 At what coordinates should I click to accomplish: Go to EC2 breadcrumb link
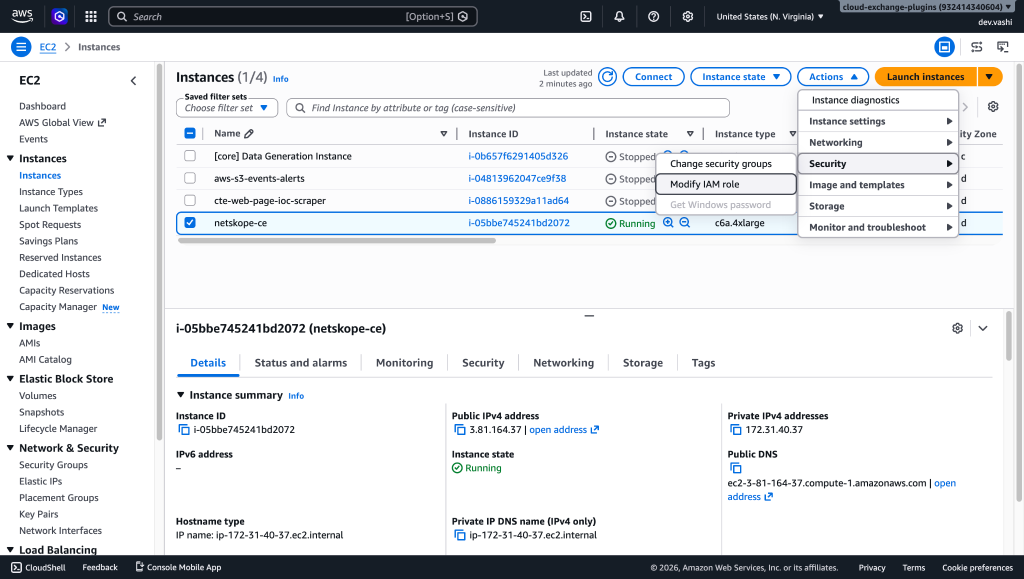[x=48, y=47]
